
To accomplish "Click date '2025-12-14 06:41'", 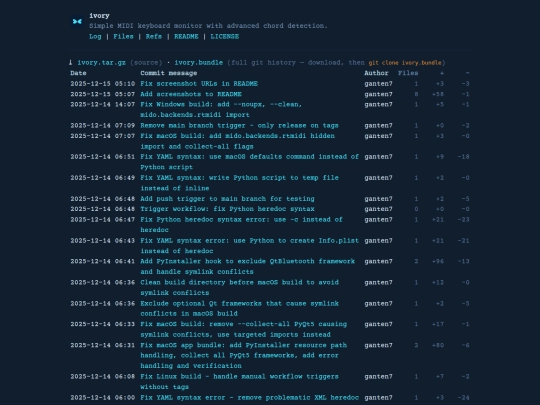I will 103,261.
